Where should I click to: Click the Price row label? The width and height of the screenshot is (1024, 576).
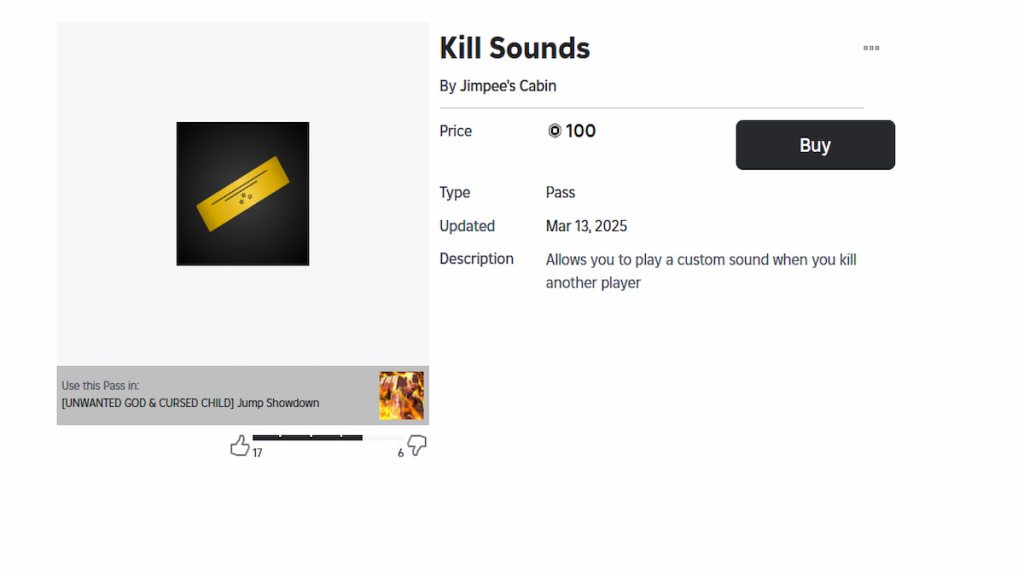(455, 130)
